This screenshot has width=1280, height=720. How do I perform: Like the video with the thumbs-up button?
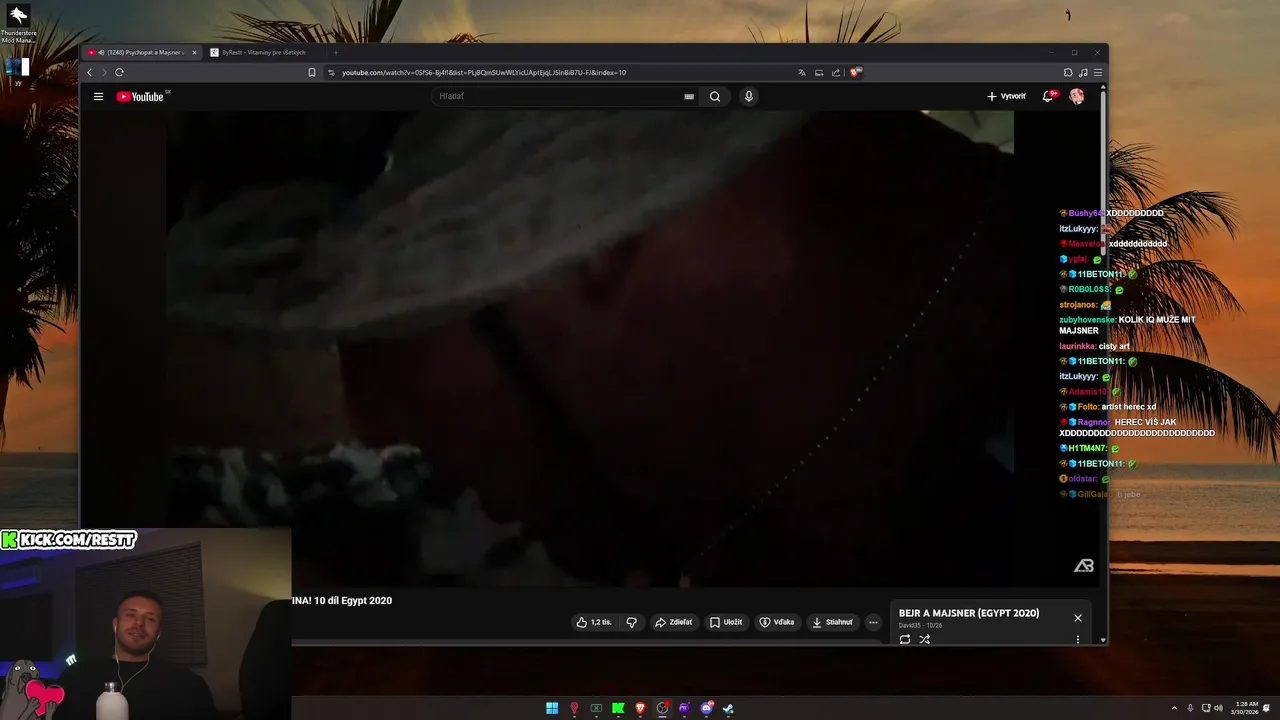coord(593,622)
